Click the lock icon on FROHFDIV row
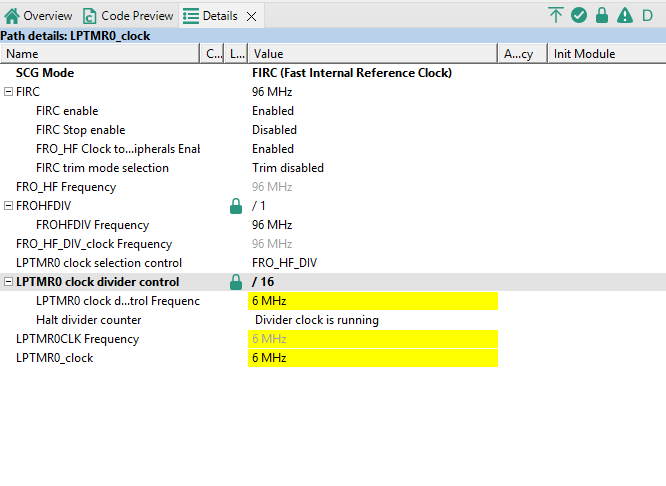Screen dimensions: 666x486 [236, 206]
